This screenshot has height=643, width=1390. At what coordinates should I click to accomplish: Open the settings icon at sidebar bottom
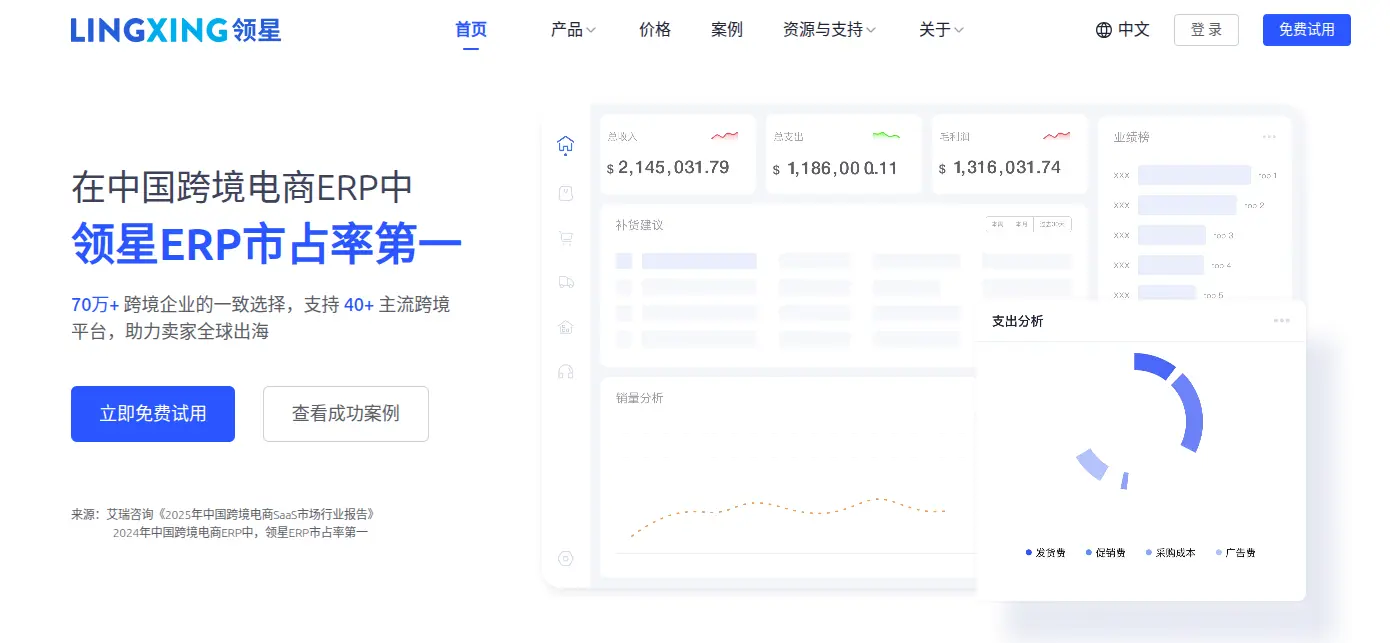coord(565,559)
